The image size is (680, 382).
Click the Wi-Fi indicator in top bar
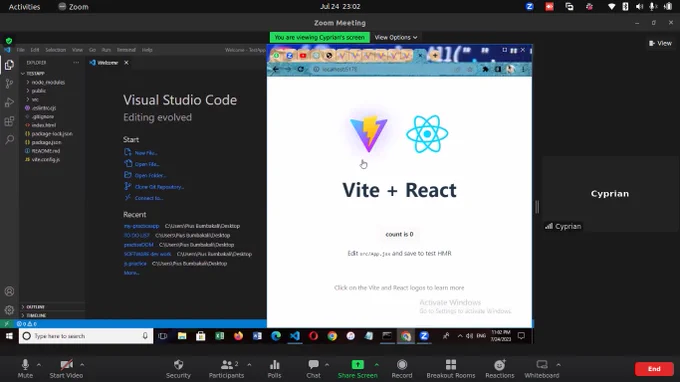coord(611,7)
